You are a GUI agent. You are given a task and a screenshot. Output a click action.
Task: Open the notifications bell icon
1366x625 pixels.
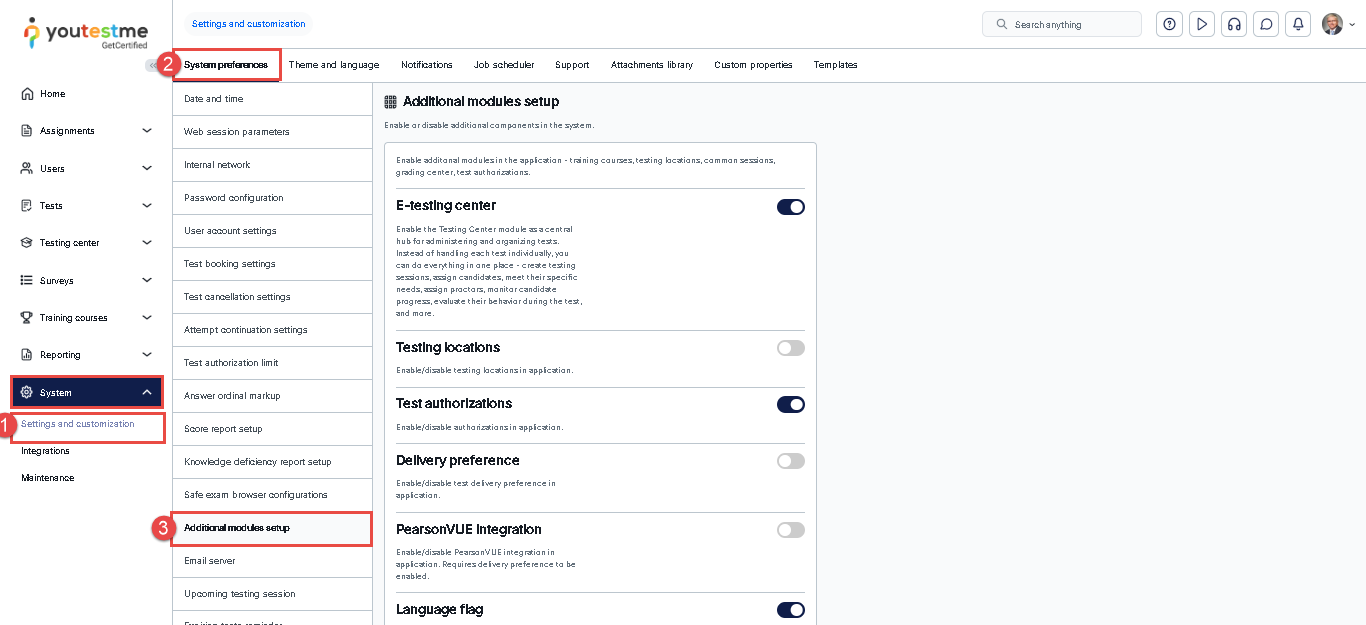(1298, 24)
